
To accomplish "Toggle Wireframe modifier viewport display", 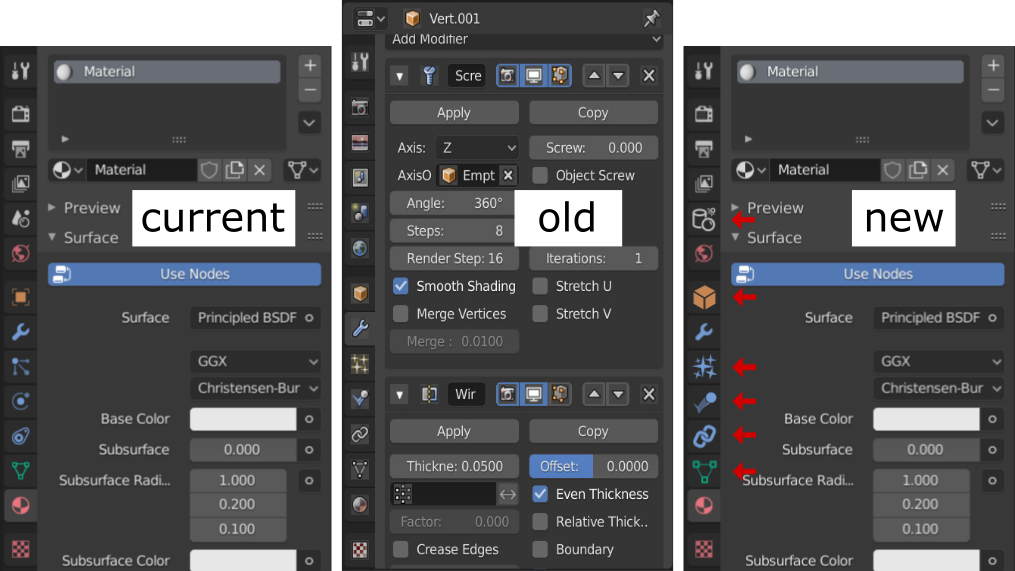I will click(533, 394).
